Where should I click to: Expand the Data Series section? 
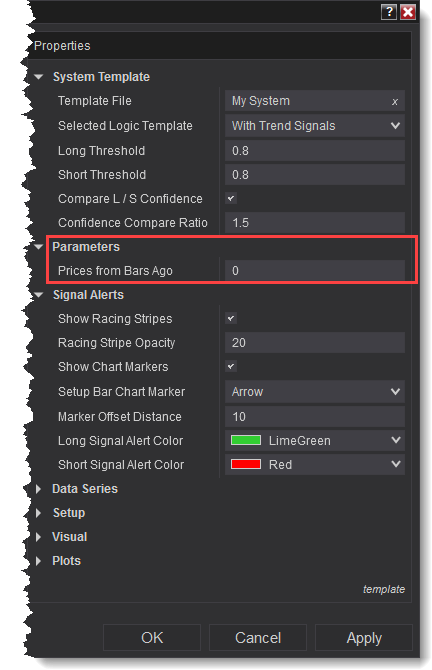click(x=38, y=489)
